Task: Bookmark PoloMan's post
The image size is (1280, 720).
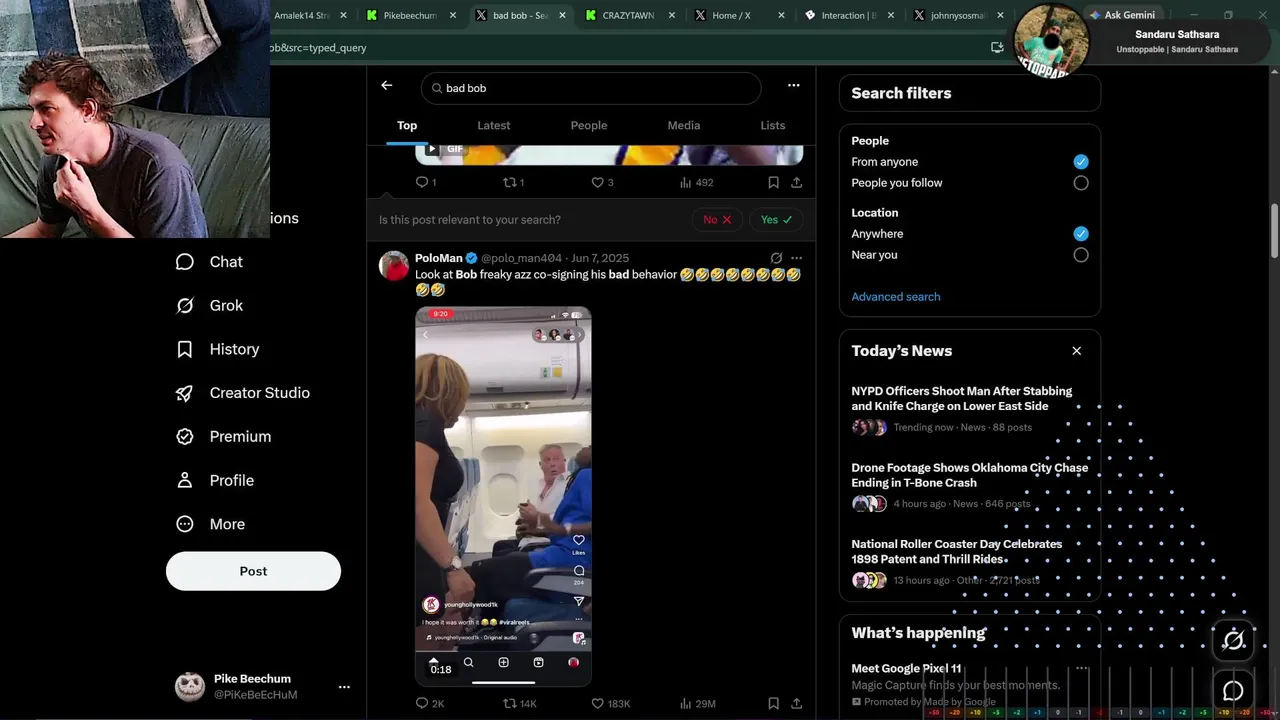Action: tap(773, 703)
